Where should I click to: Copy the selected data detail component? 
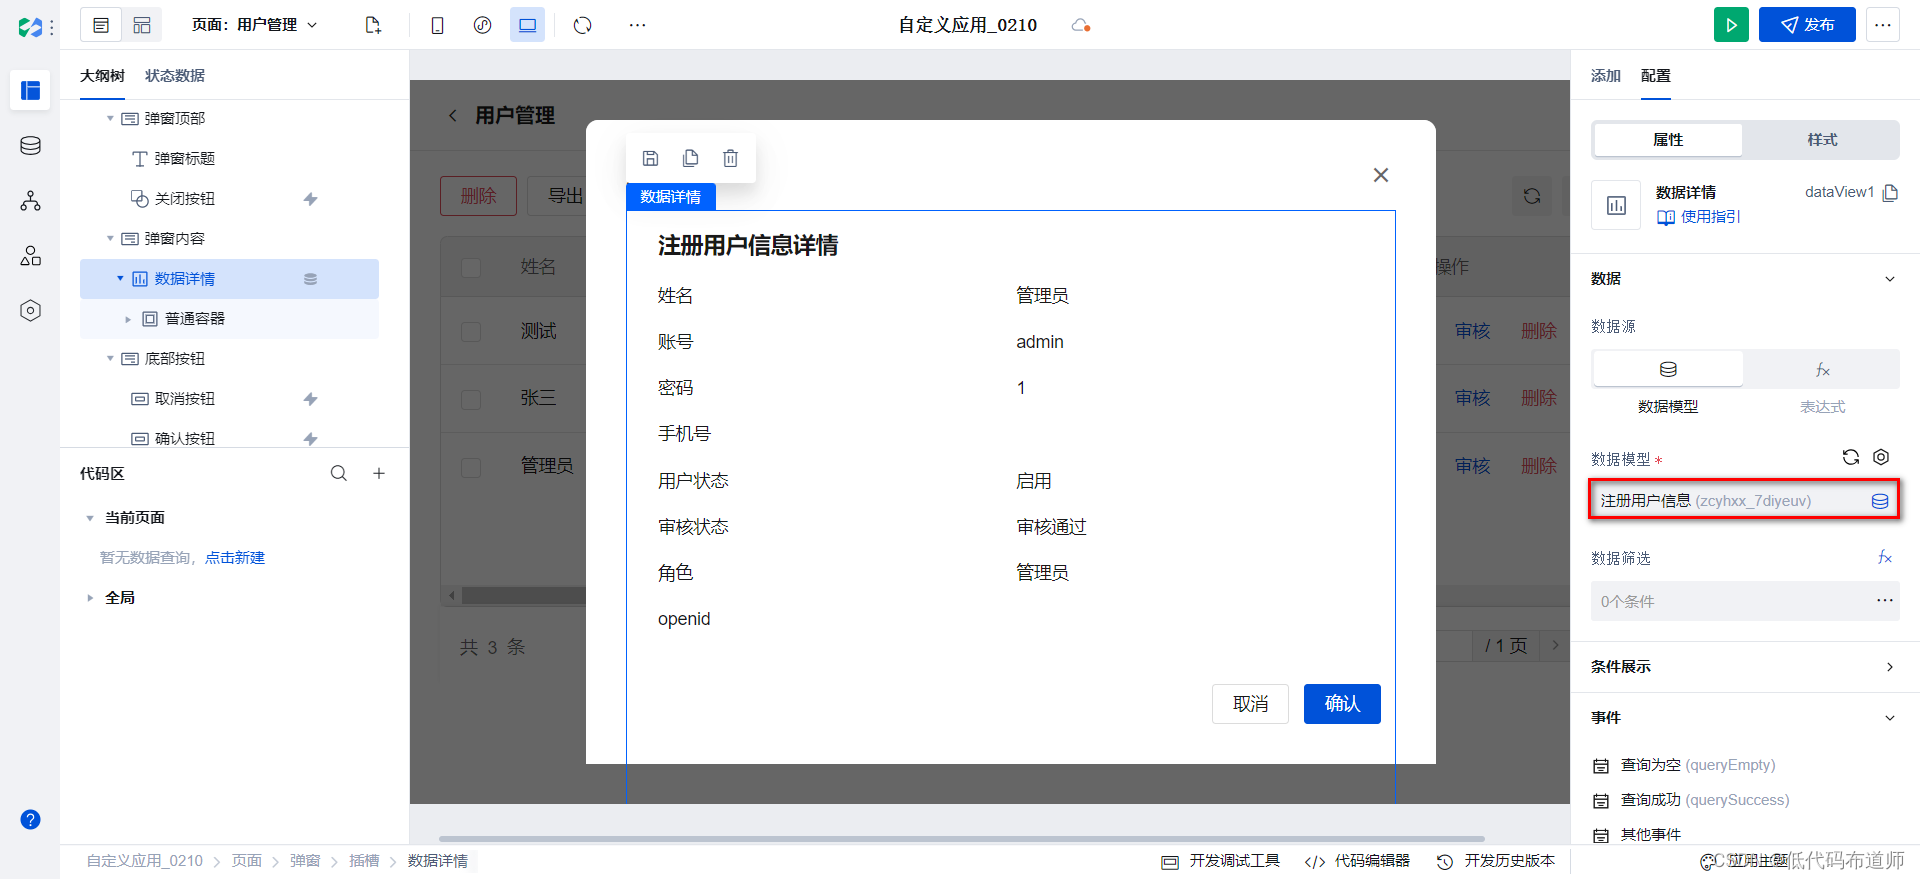pyautogui.click(x=690, y=158)
